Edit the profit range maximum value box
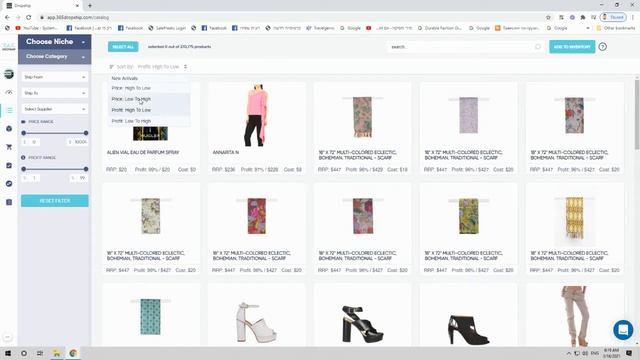 point(79,178)
